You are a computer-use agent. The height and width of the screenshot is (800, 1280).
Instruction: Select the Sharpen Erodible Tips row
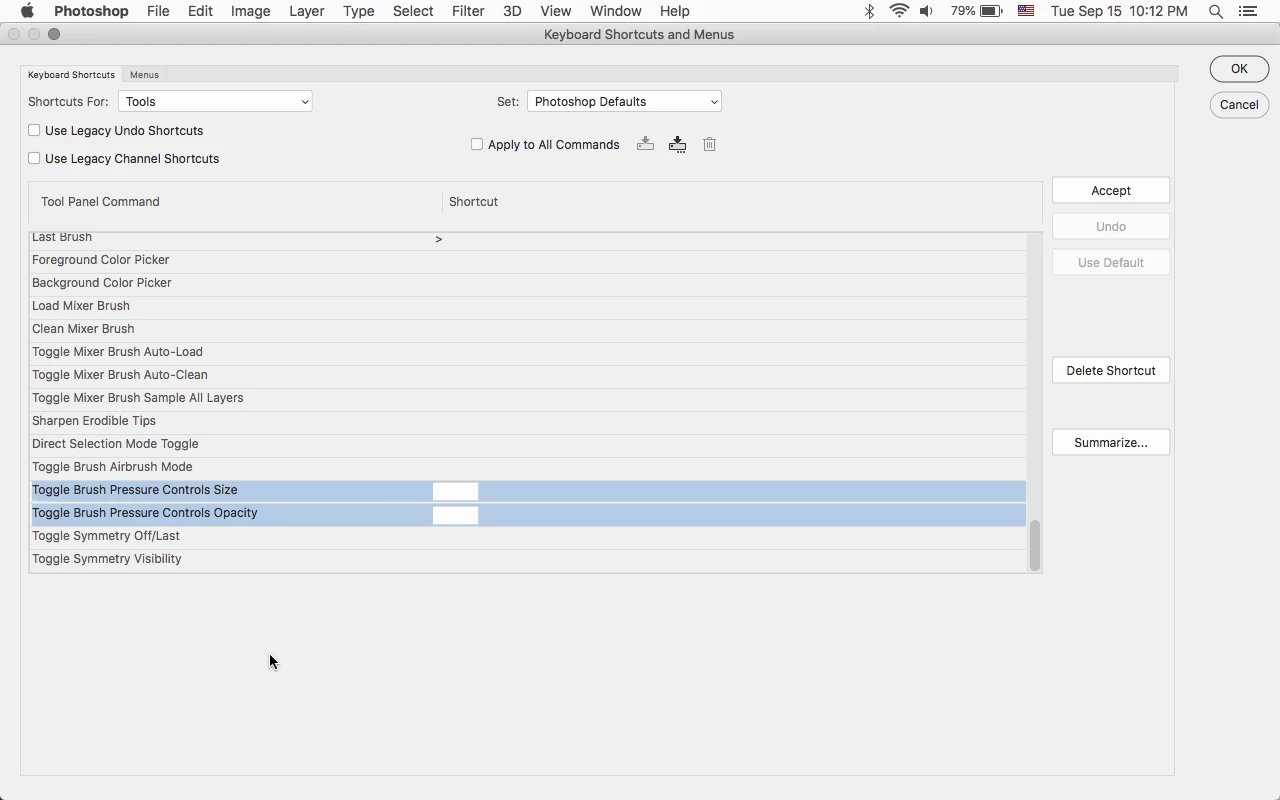pyautogui.click(x=529, y=421)
